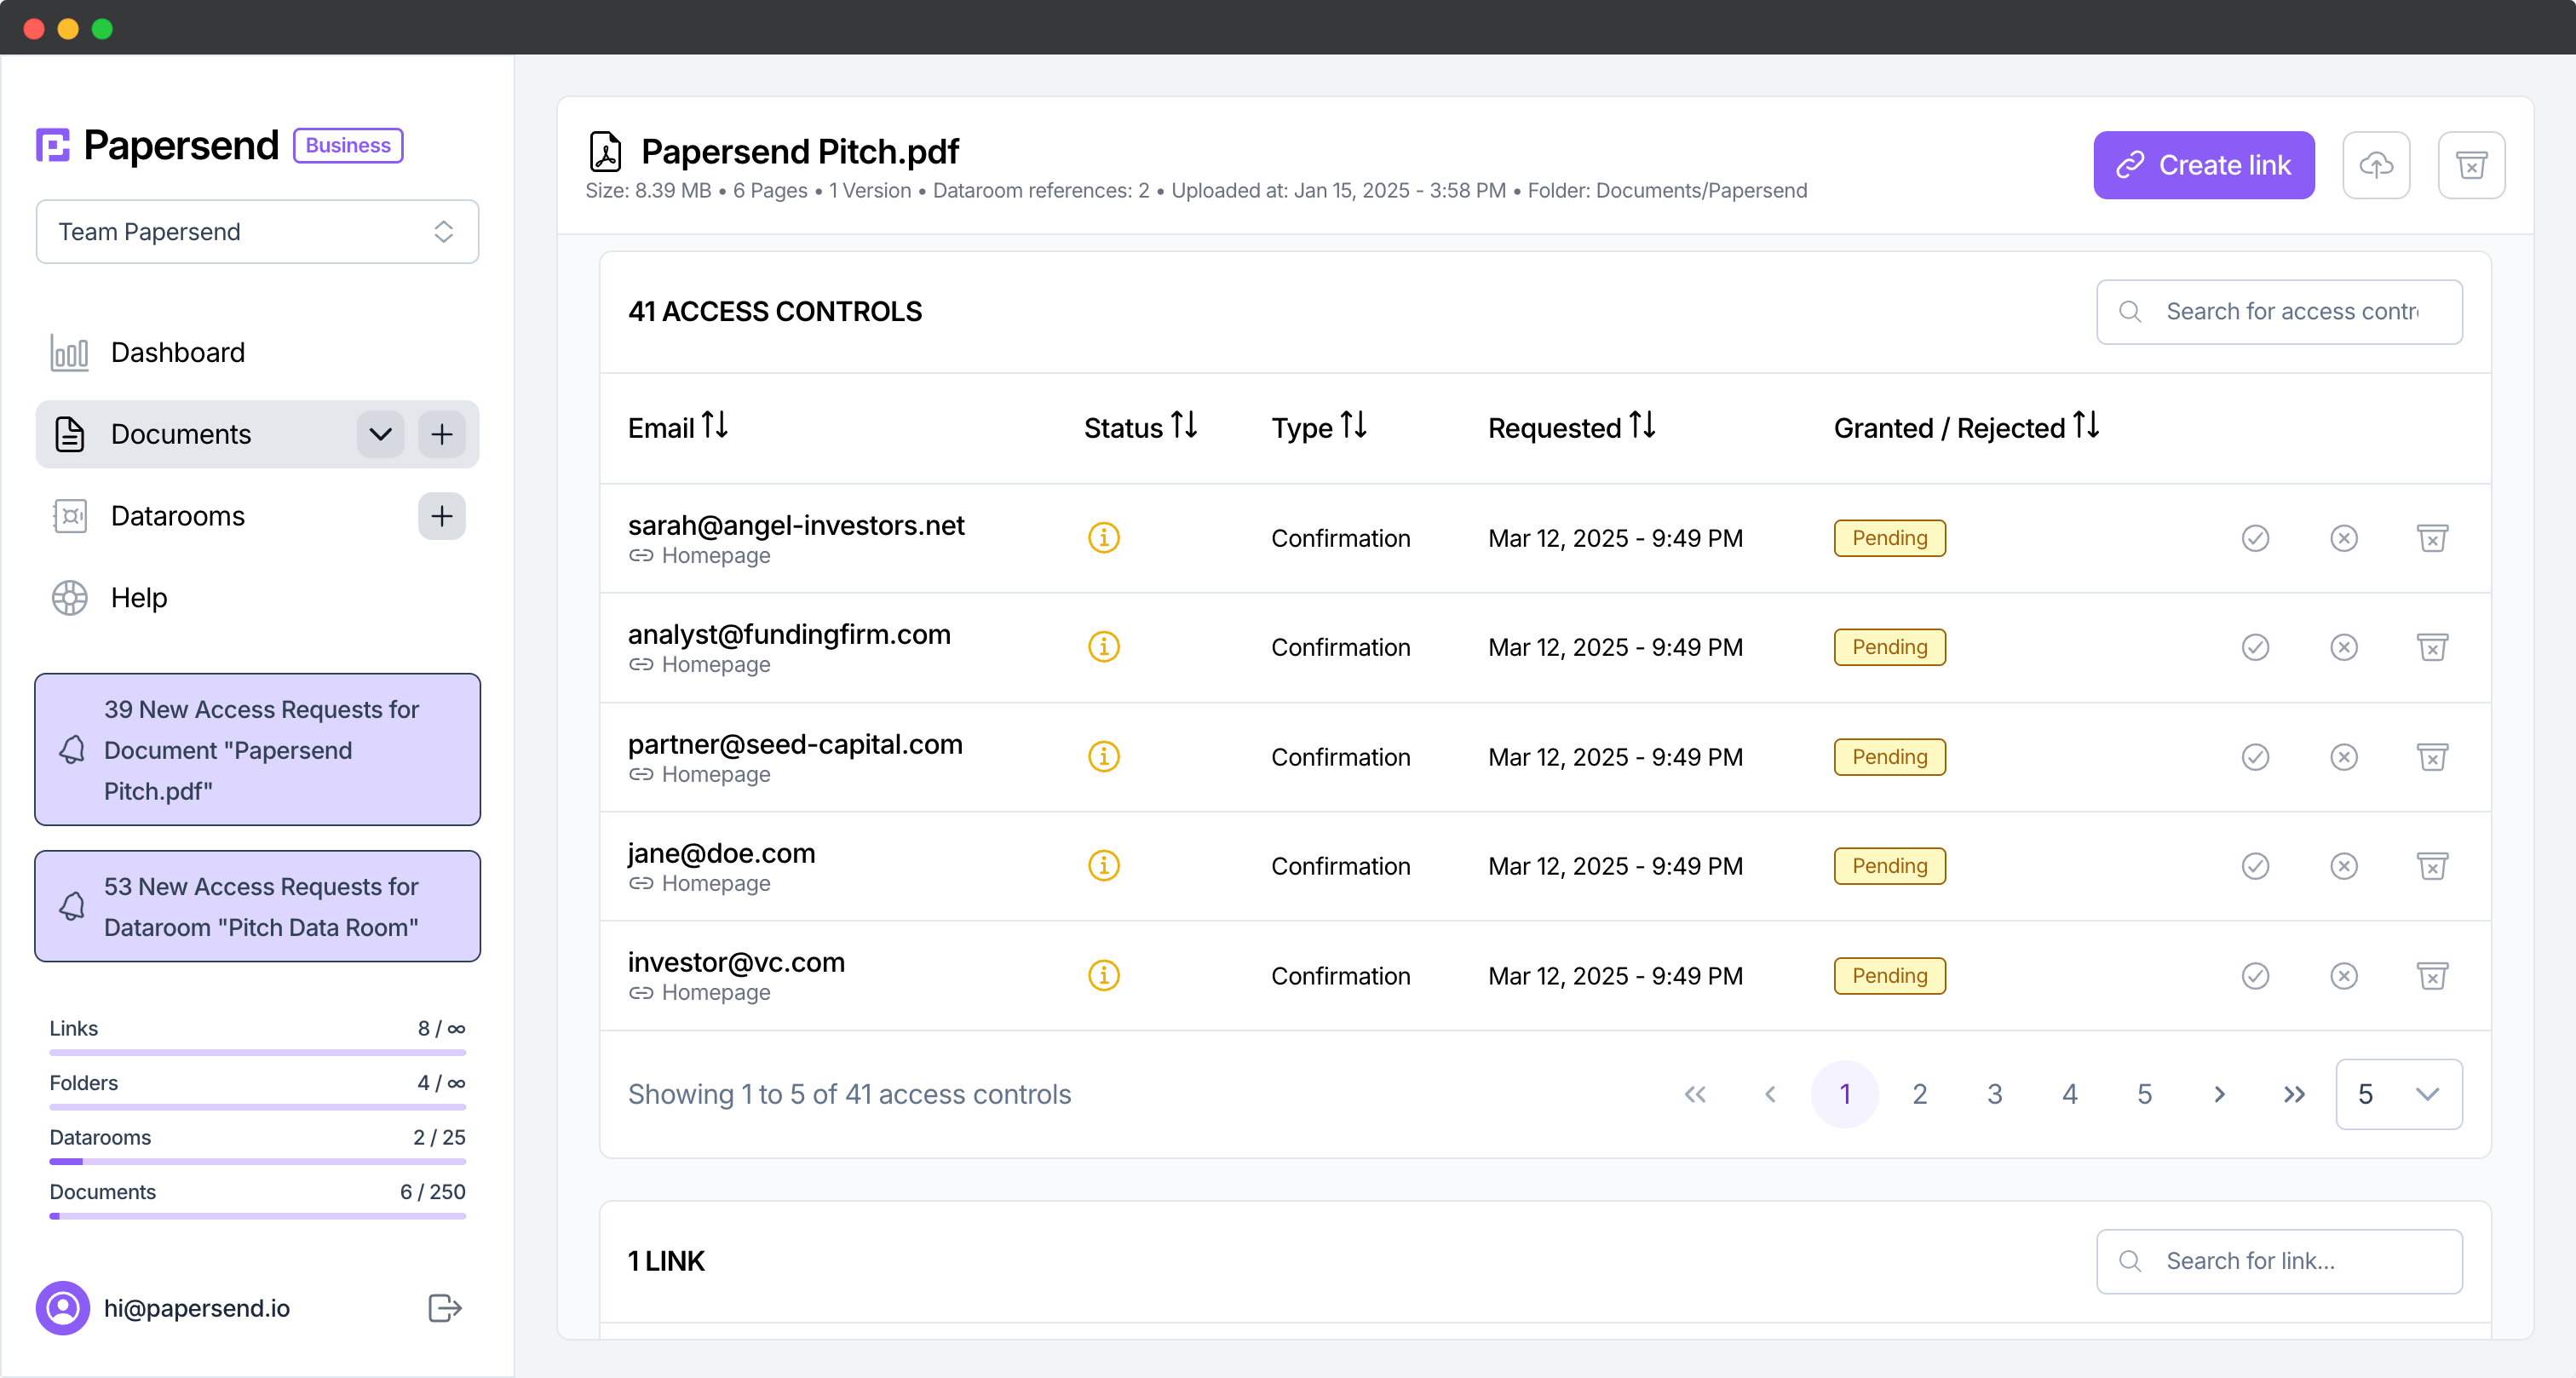Delete partner@seed-capital.com access via trash icon

(x=2434, y=757)
